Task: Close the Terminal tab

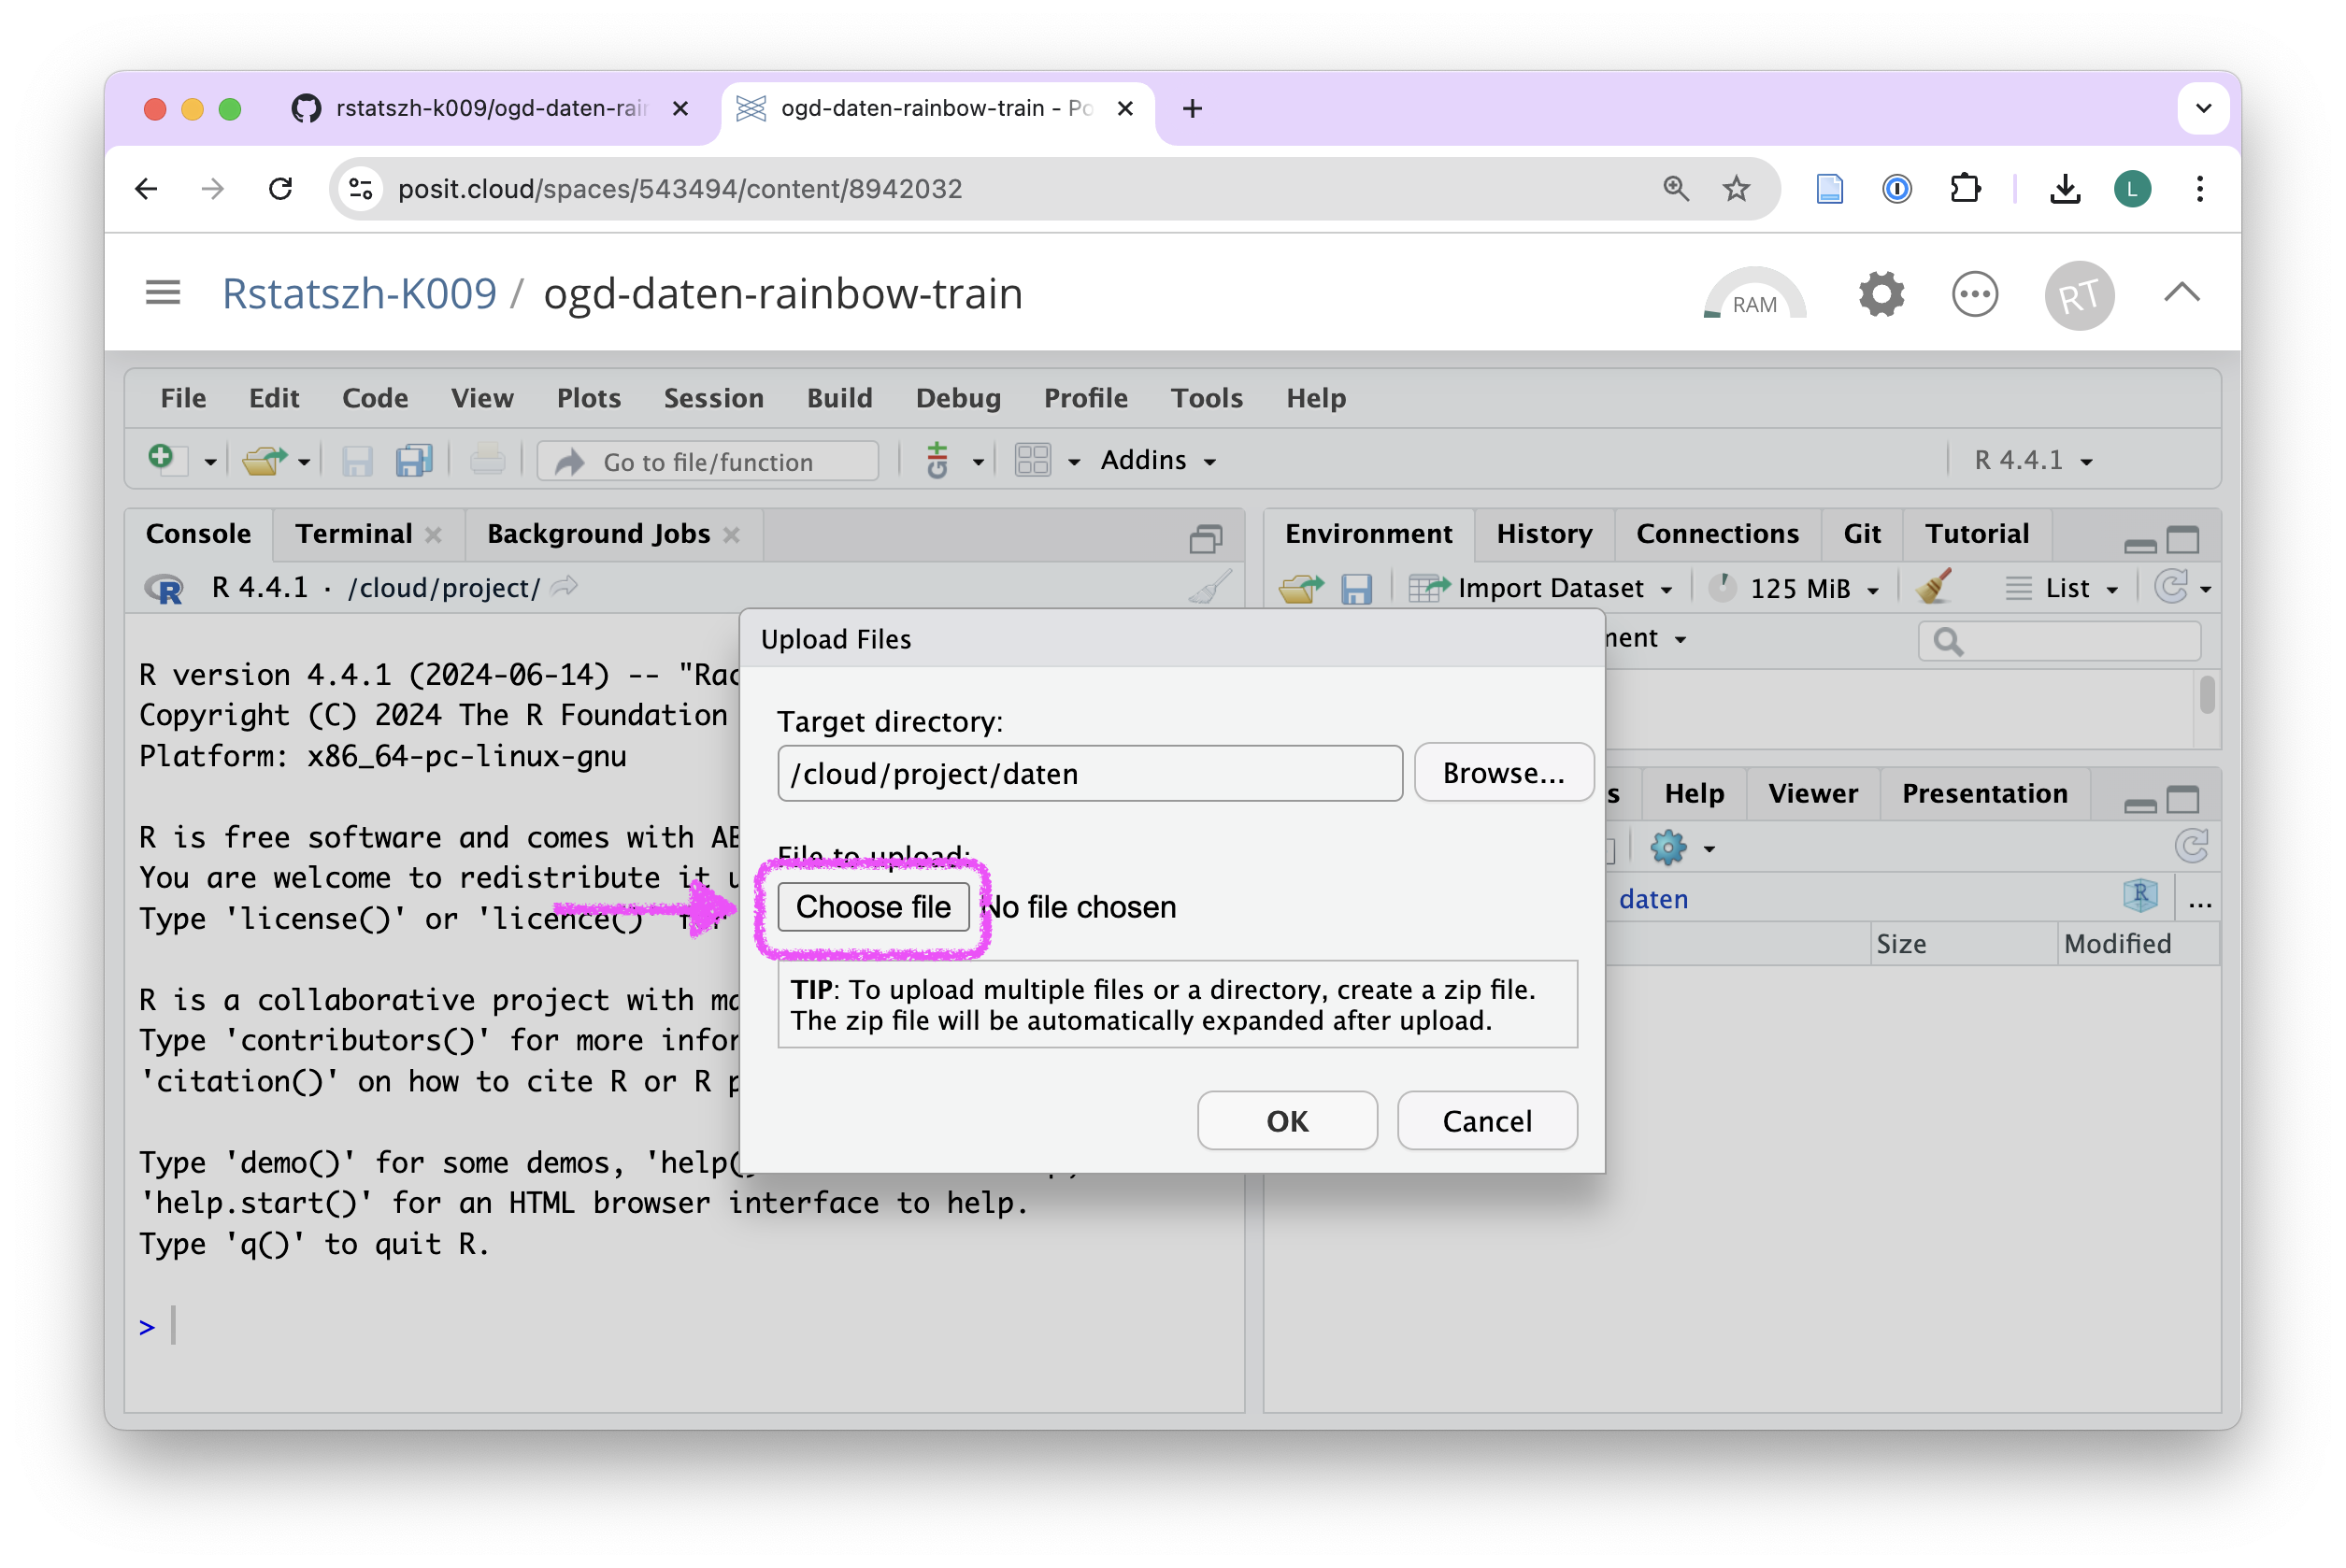Action: pyautogui.click(x=433, y=535)
